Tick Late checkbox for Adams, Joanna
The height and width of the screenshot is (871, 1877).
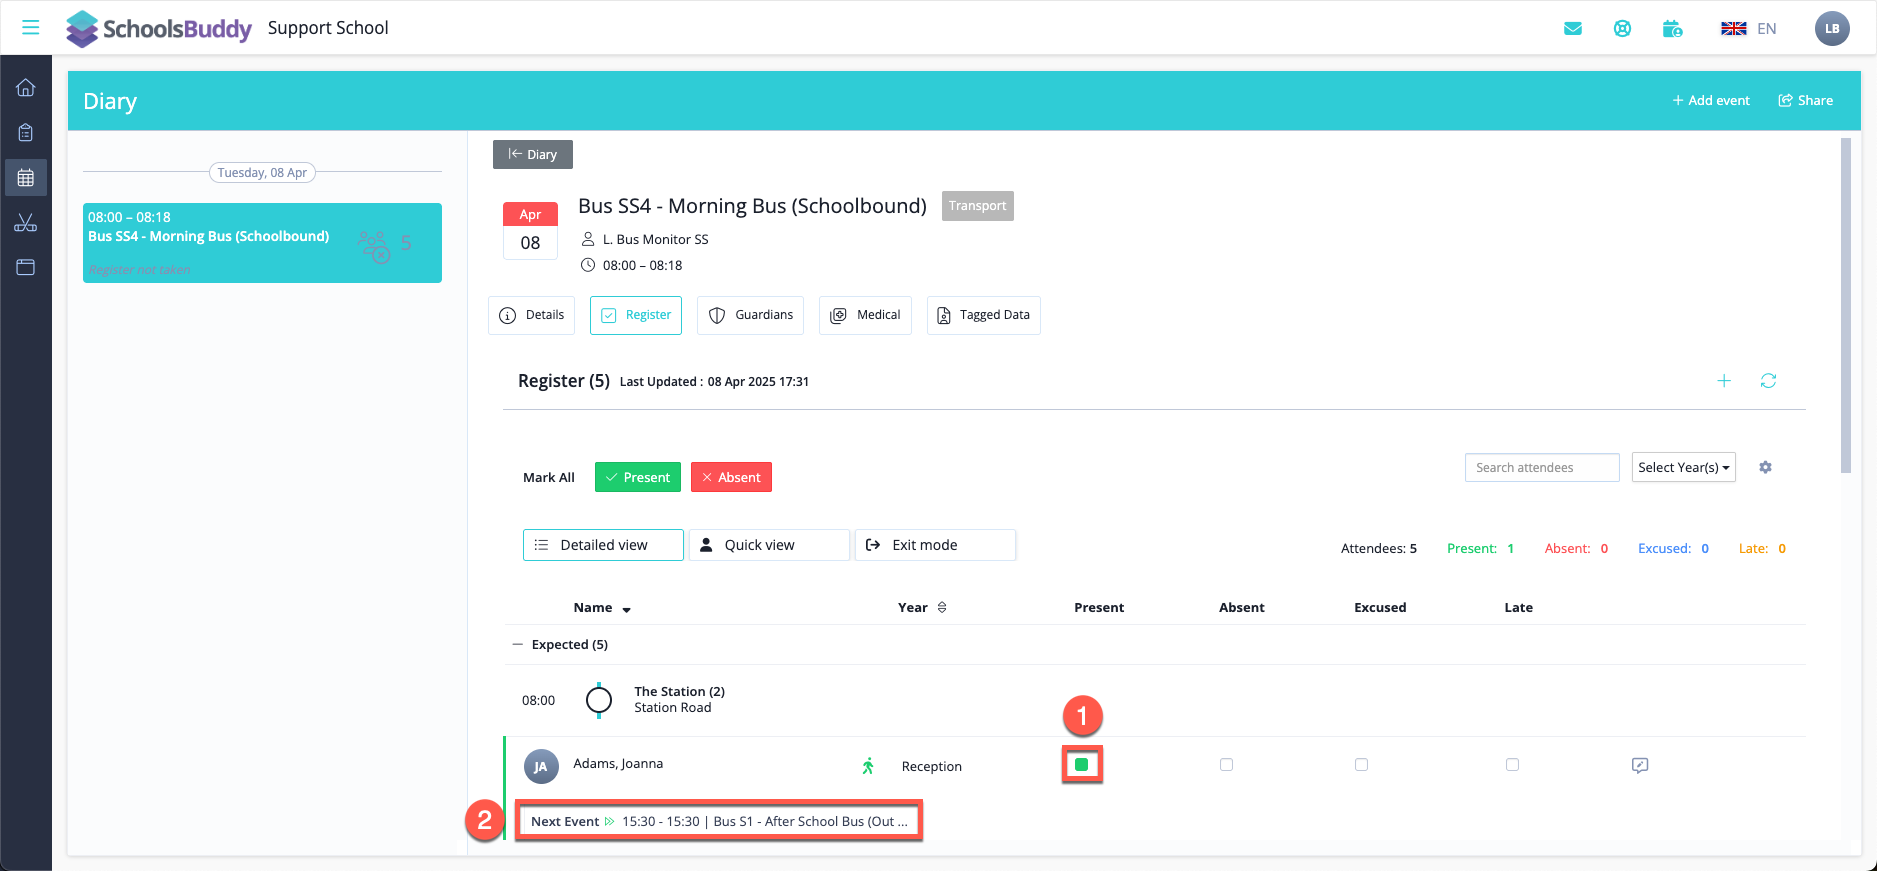[x=1512, y=765]
